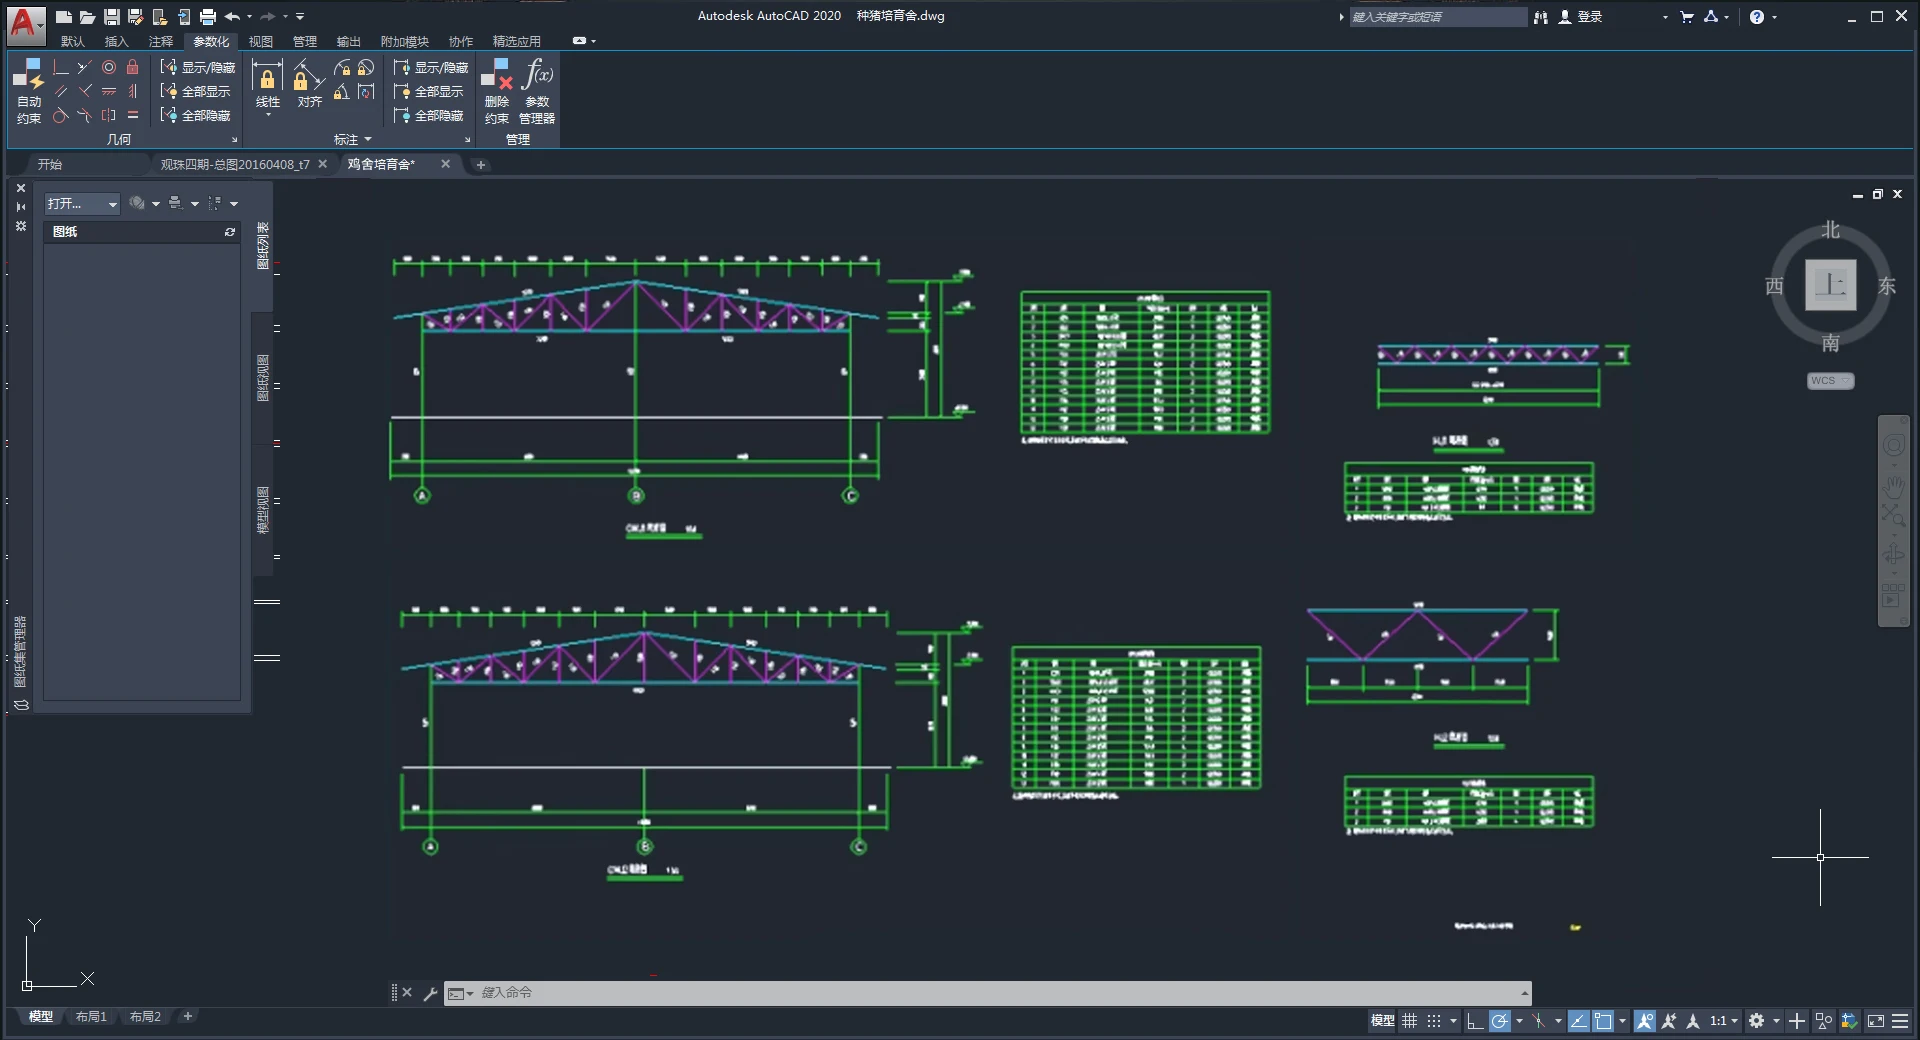The image size is (1920, 1040).
Task: Click the 上 face of the ViewCube
Action: [x=1830, y=285]
